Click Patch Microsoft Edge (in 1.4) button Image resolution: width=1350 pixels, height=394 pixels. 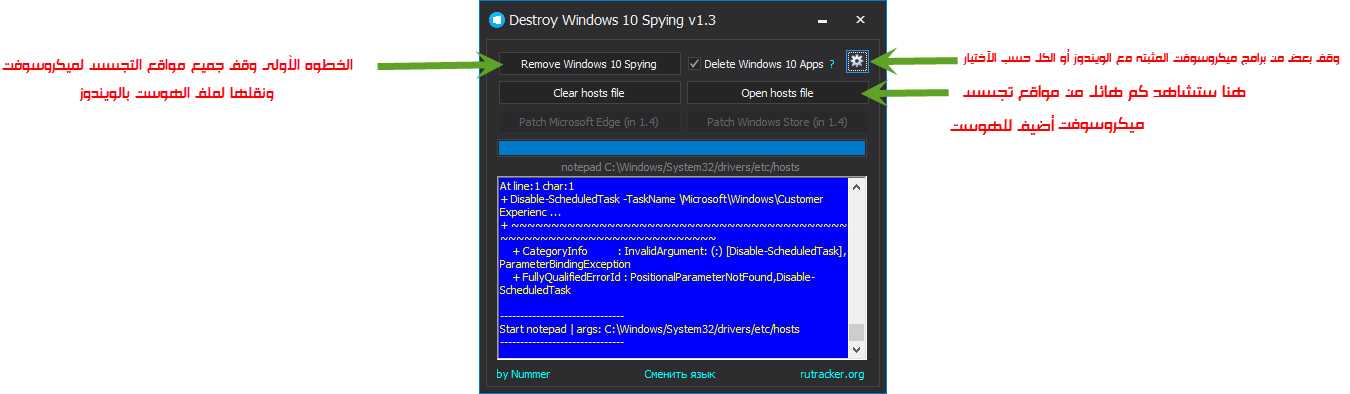tap(589, 122)
